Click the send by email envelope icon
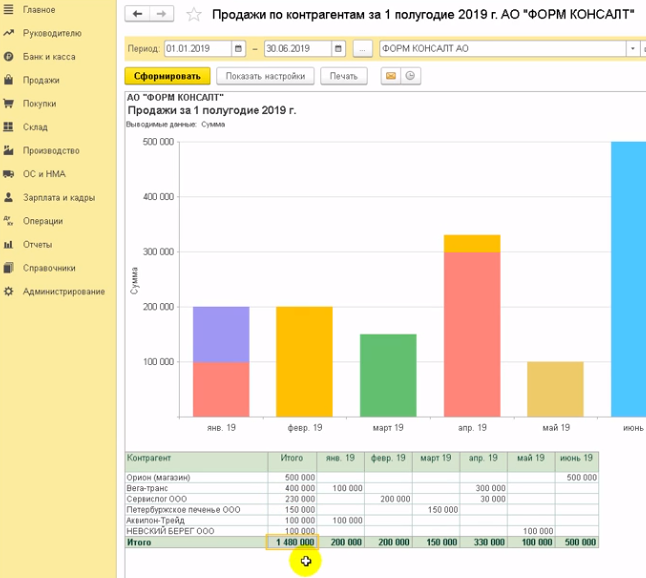This screenshot has width=646, height=578. tap(390, 76)
